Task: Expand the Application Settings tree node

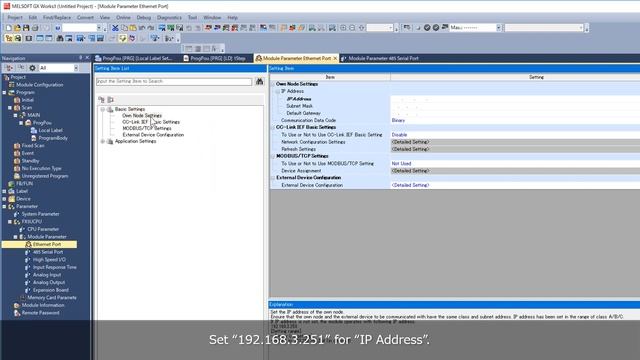Action: pos(103,141)
